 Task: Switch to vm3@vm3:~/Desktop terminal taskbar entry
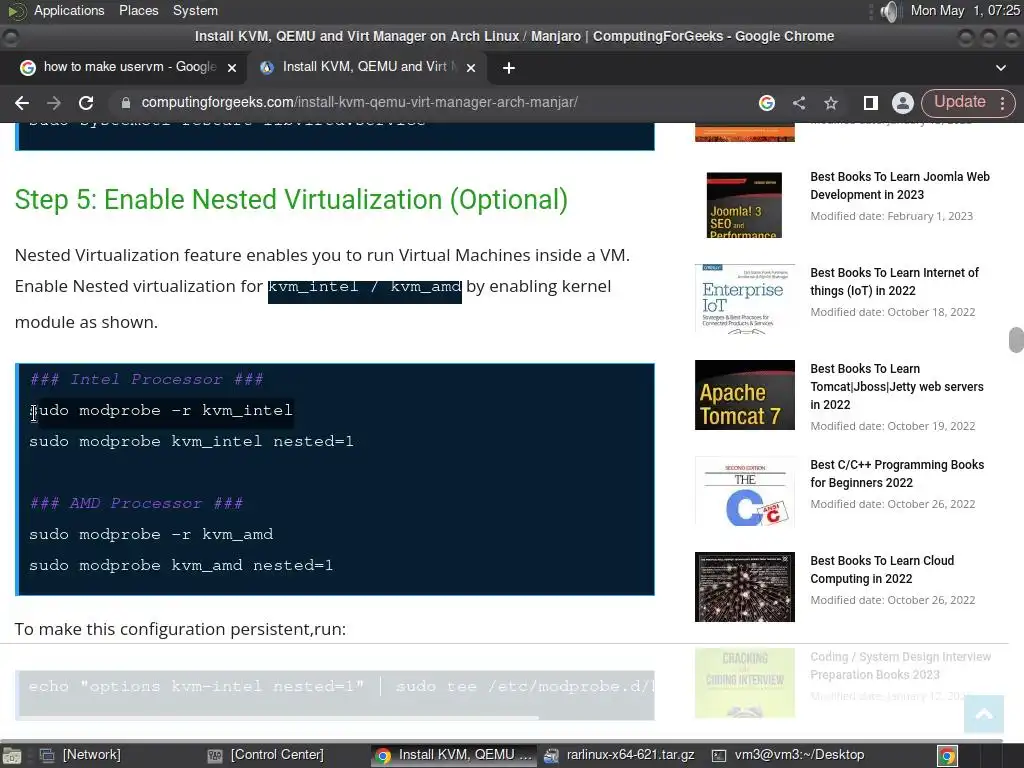click(x=788, y=755)
